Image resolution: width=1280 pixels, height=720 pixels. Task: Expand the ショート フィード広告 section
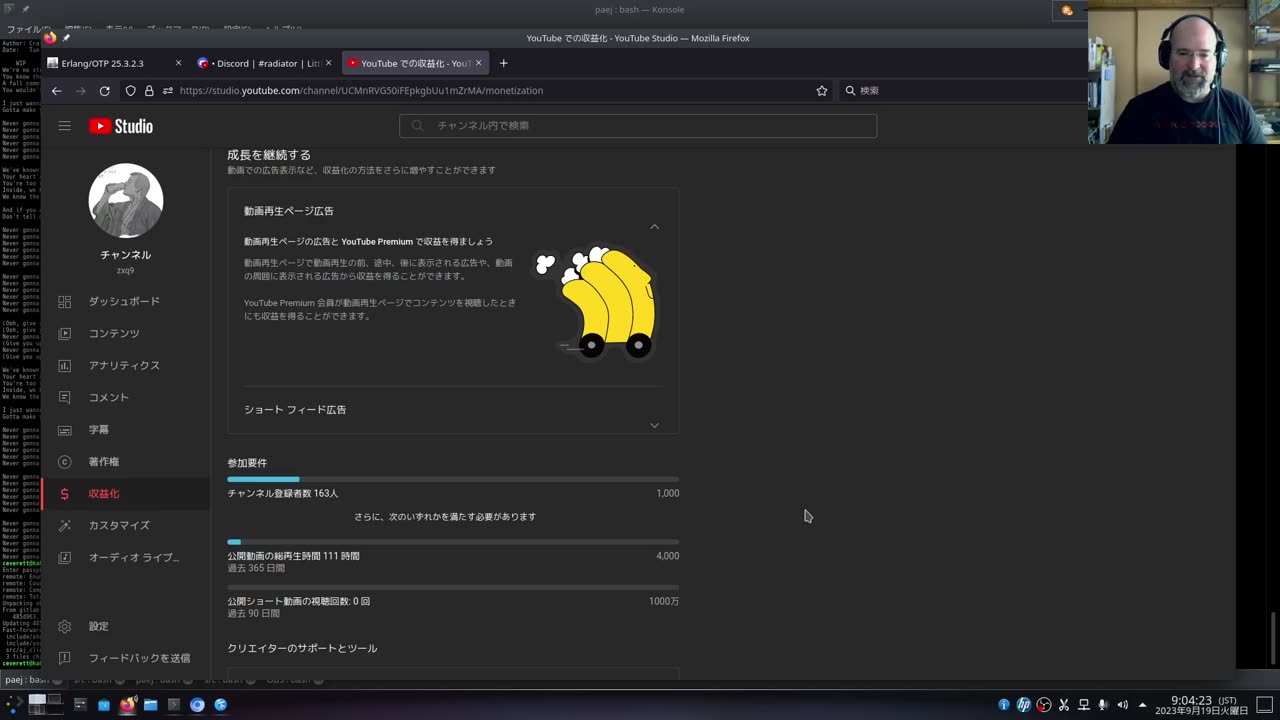pyautogui.click(x=654, y=425)
